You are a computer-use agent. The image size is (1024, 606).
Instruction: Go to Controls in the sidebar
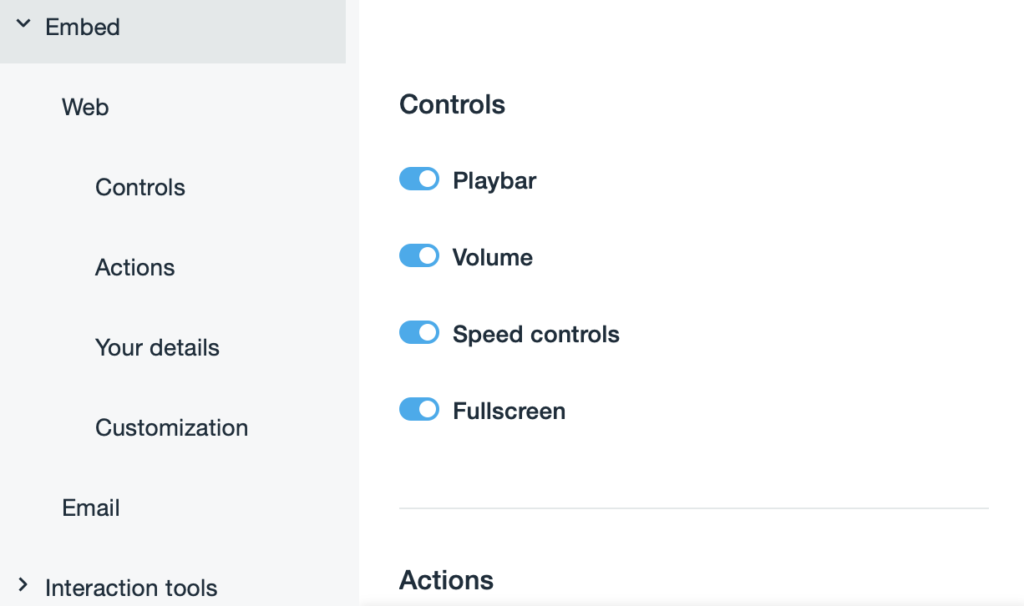pos(140,187)
